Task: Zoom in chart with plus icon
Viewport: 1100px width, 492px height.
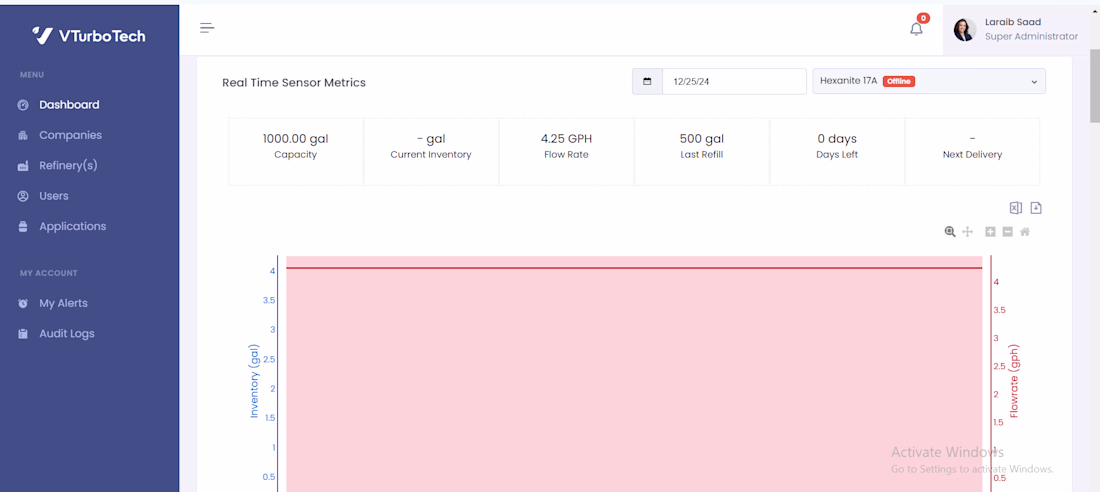Action: (x=991, y=232)
